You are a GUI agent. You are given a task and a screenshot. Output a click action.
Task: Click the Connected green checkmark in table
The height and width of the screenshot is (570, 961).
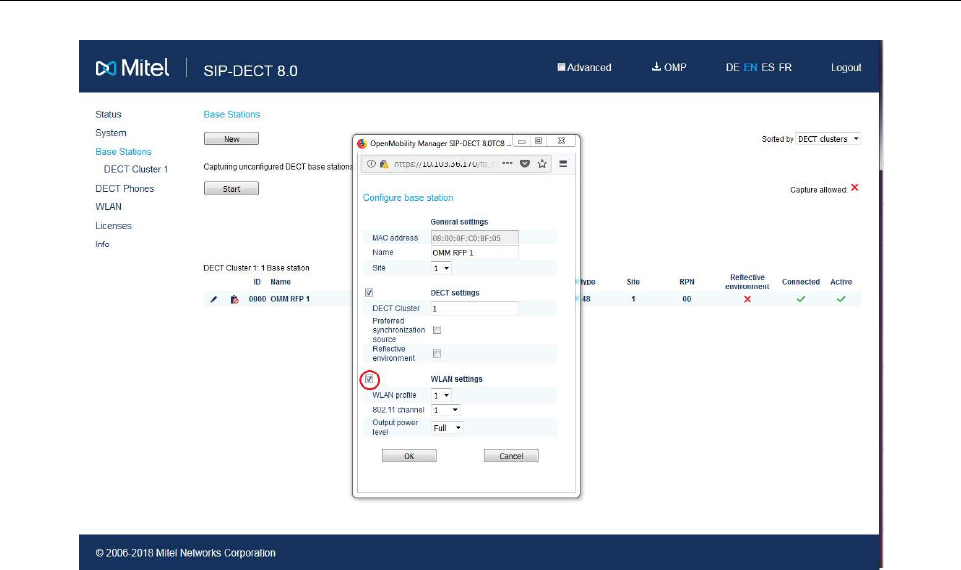800,299
